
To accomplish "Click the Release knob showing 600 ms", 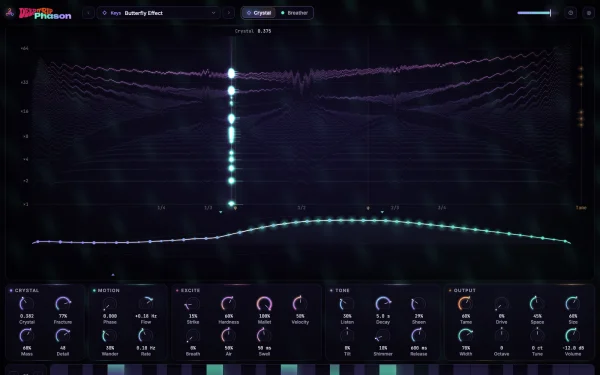I will (x=419, y=336).
